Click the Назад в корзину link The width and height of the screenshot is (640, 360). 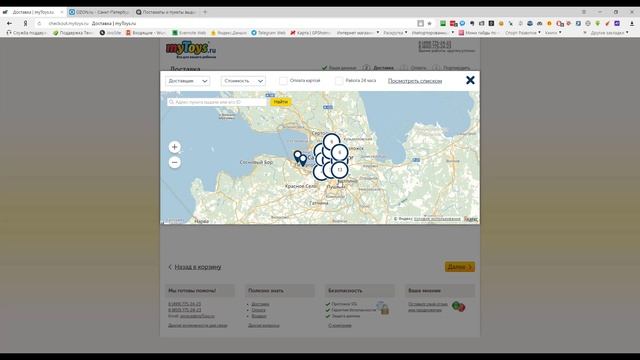[198, 267]
